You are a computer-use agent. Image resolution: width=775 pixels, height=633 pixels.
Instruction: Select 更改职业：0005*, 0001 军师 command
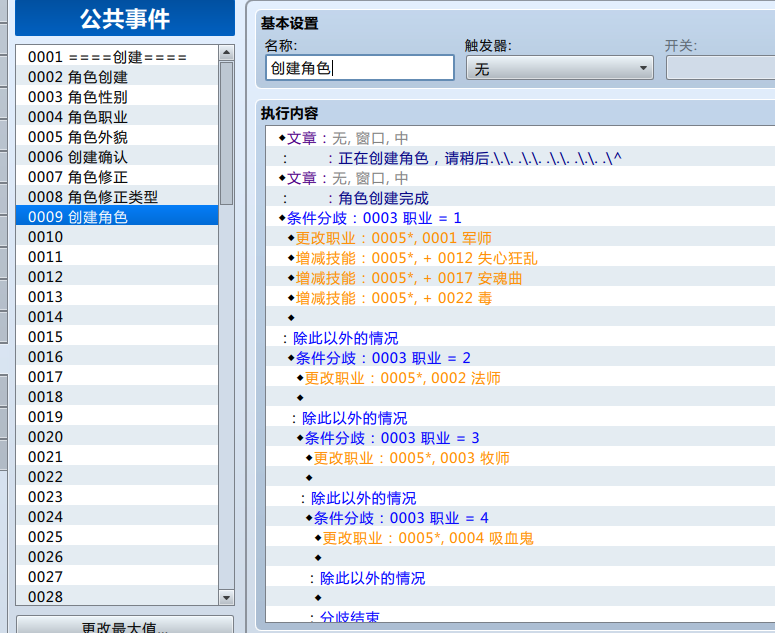(x=520, y=238)
